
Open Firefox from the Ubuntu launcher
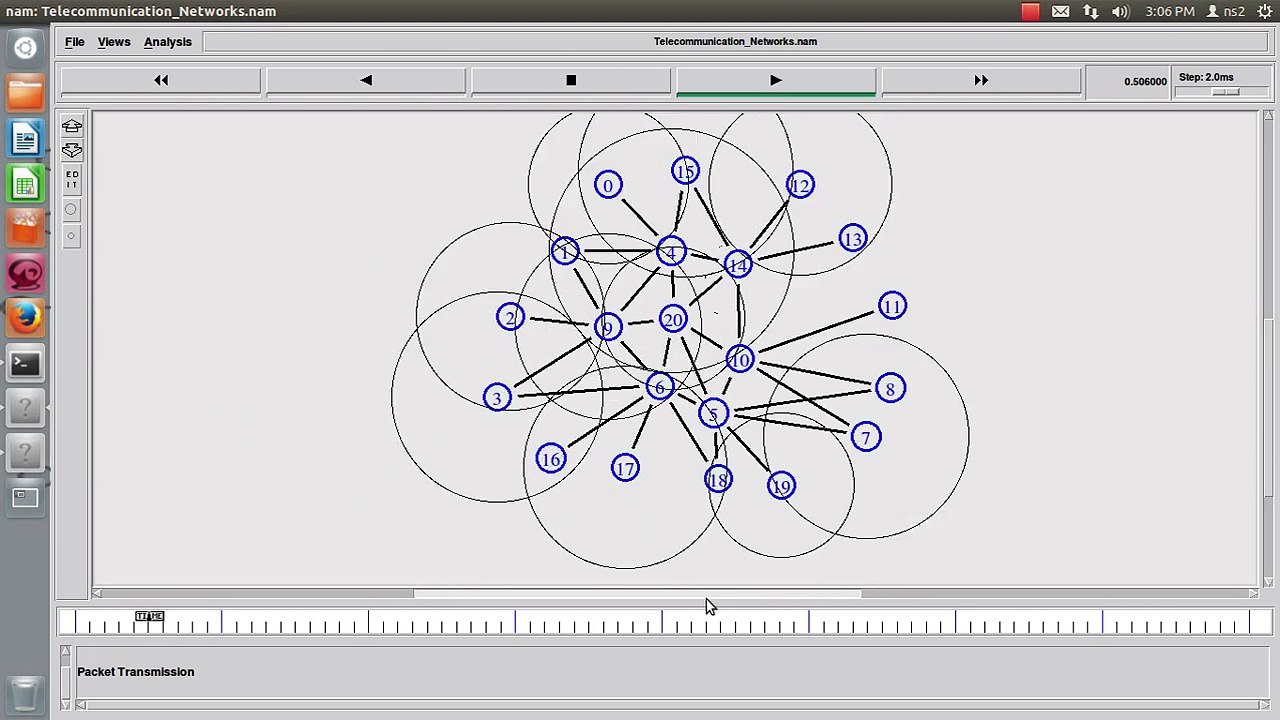tap(25, 318)
